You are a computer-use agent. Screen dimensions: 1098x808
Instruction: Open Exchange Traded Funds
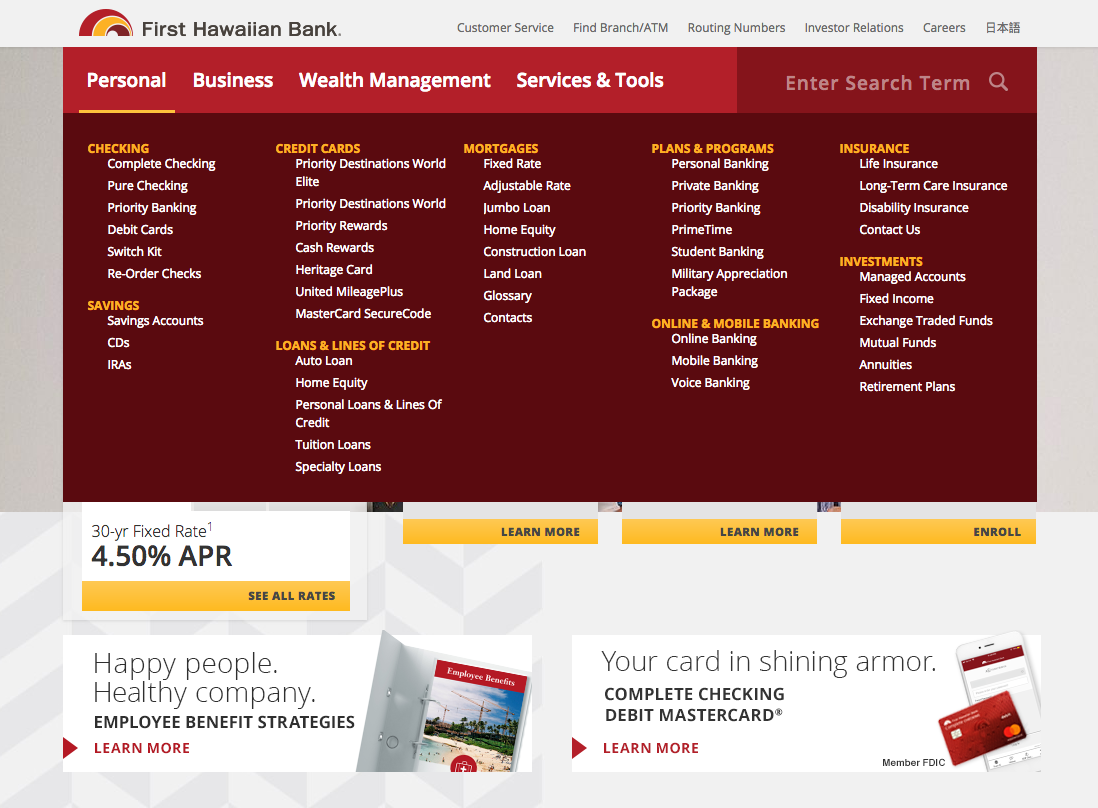pyautogui.click(x=926, y=321)
